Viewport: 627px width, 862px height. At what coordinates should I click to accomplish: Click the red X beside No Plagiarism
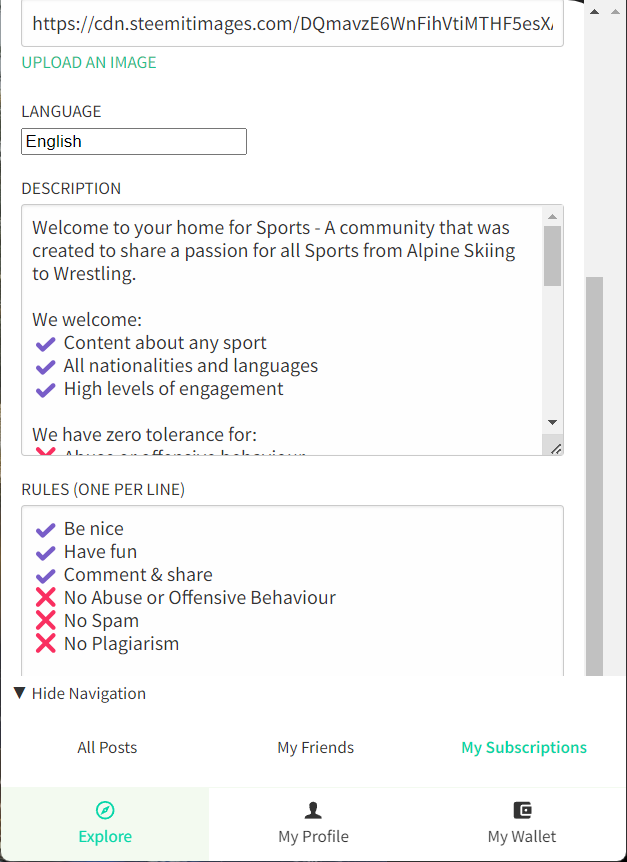(x=45, y=644)
